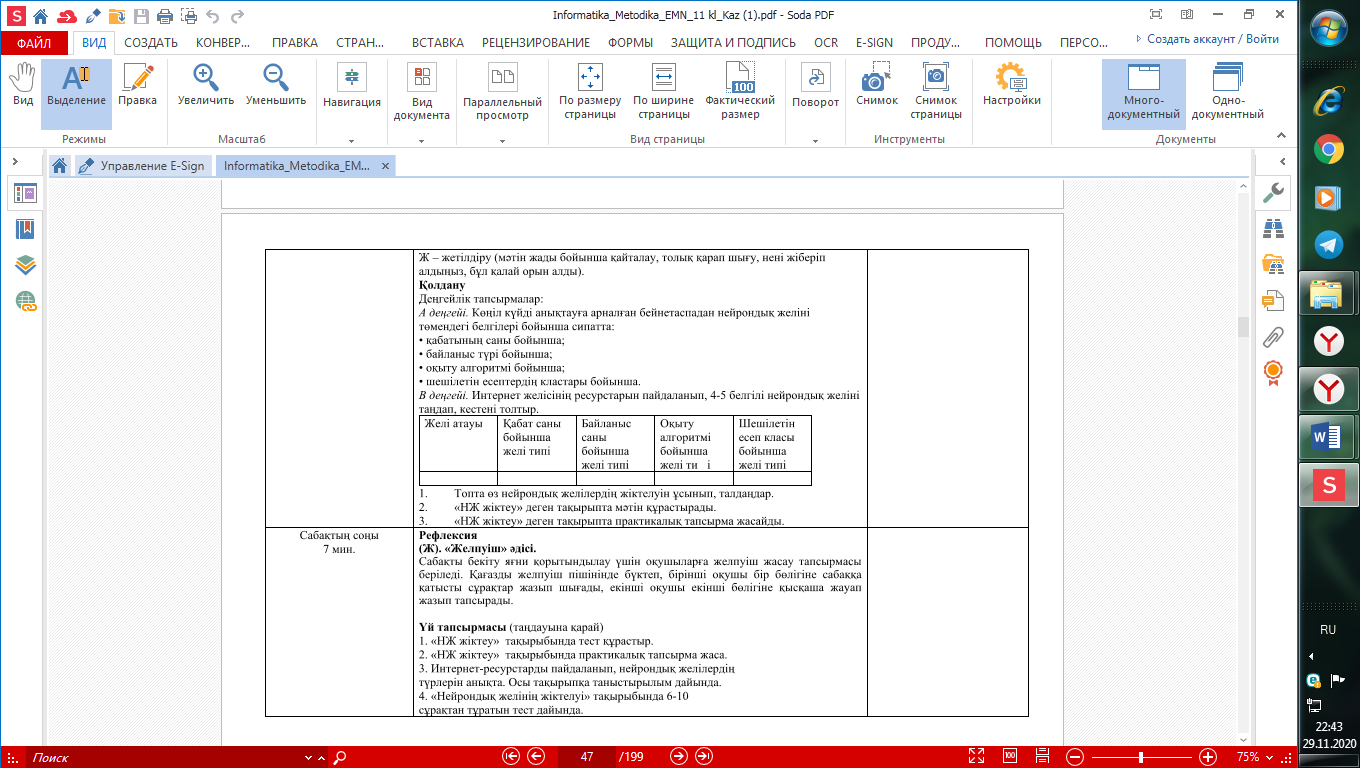Click the page number field showing 47
The width and height of the screenshot is (1360, 768).
pyautogui.click(x=587, y=757)
